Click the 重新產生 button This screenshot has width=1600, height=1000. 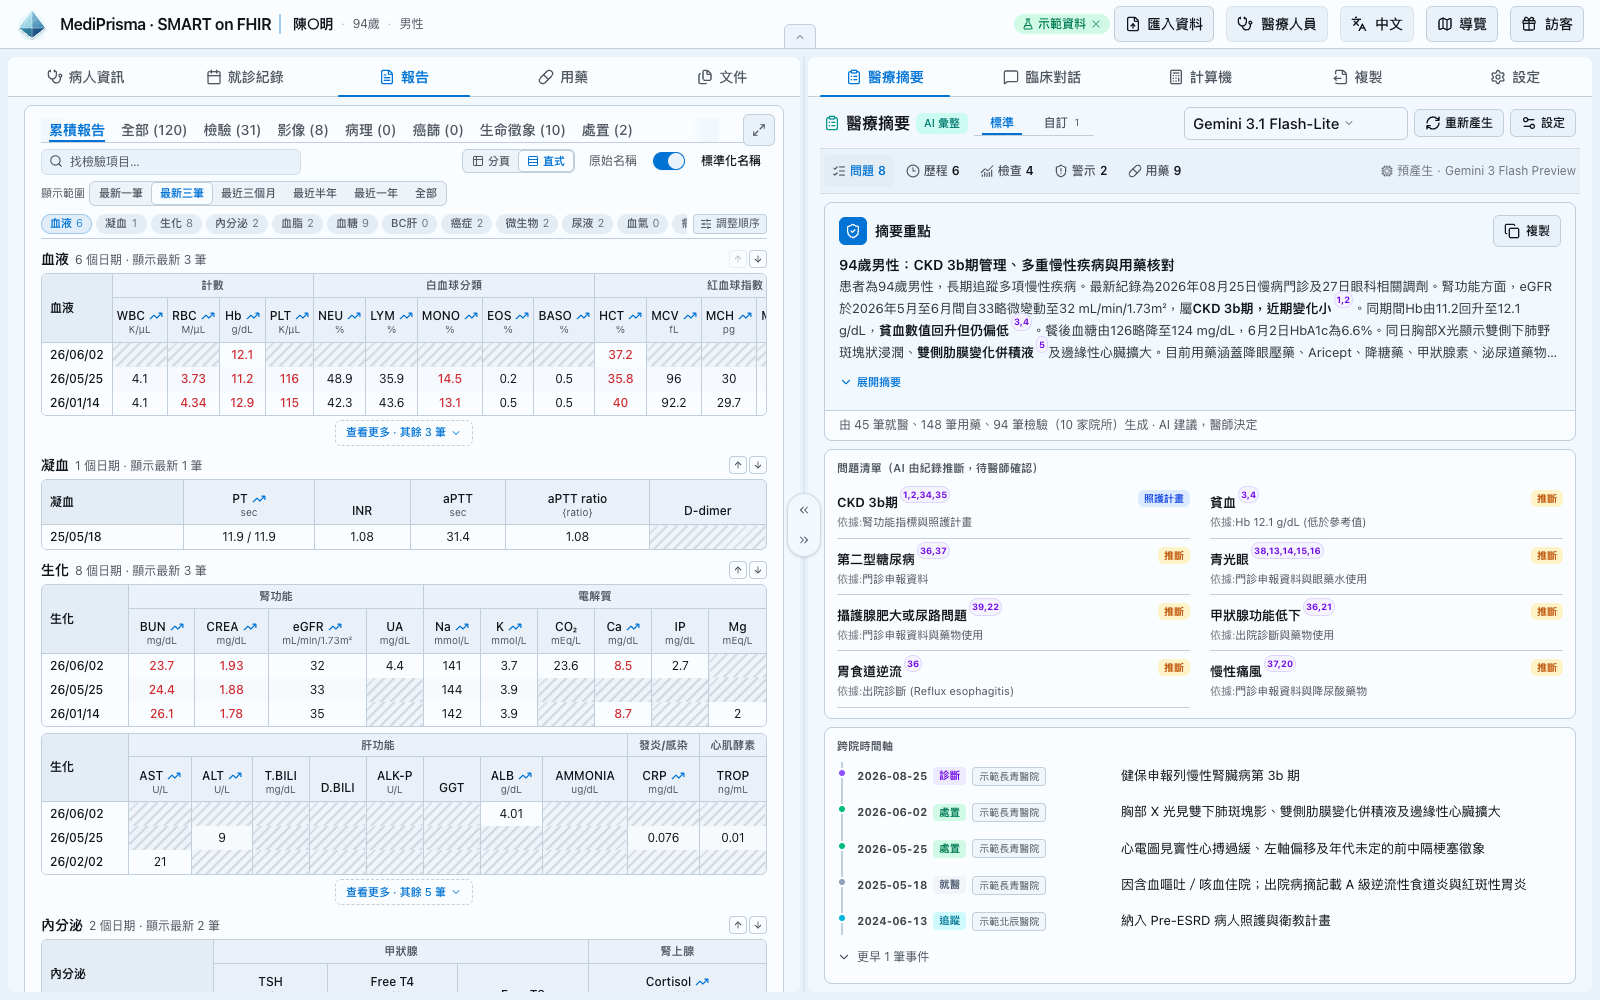pyautogui.click(x=1459, y=123)
